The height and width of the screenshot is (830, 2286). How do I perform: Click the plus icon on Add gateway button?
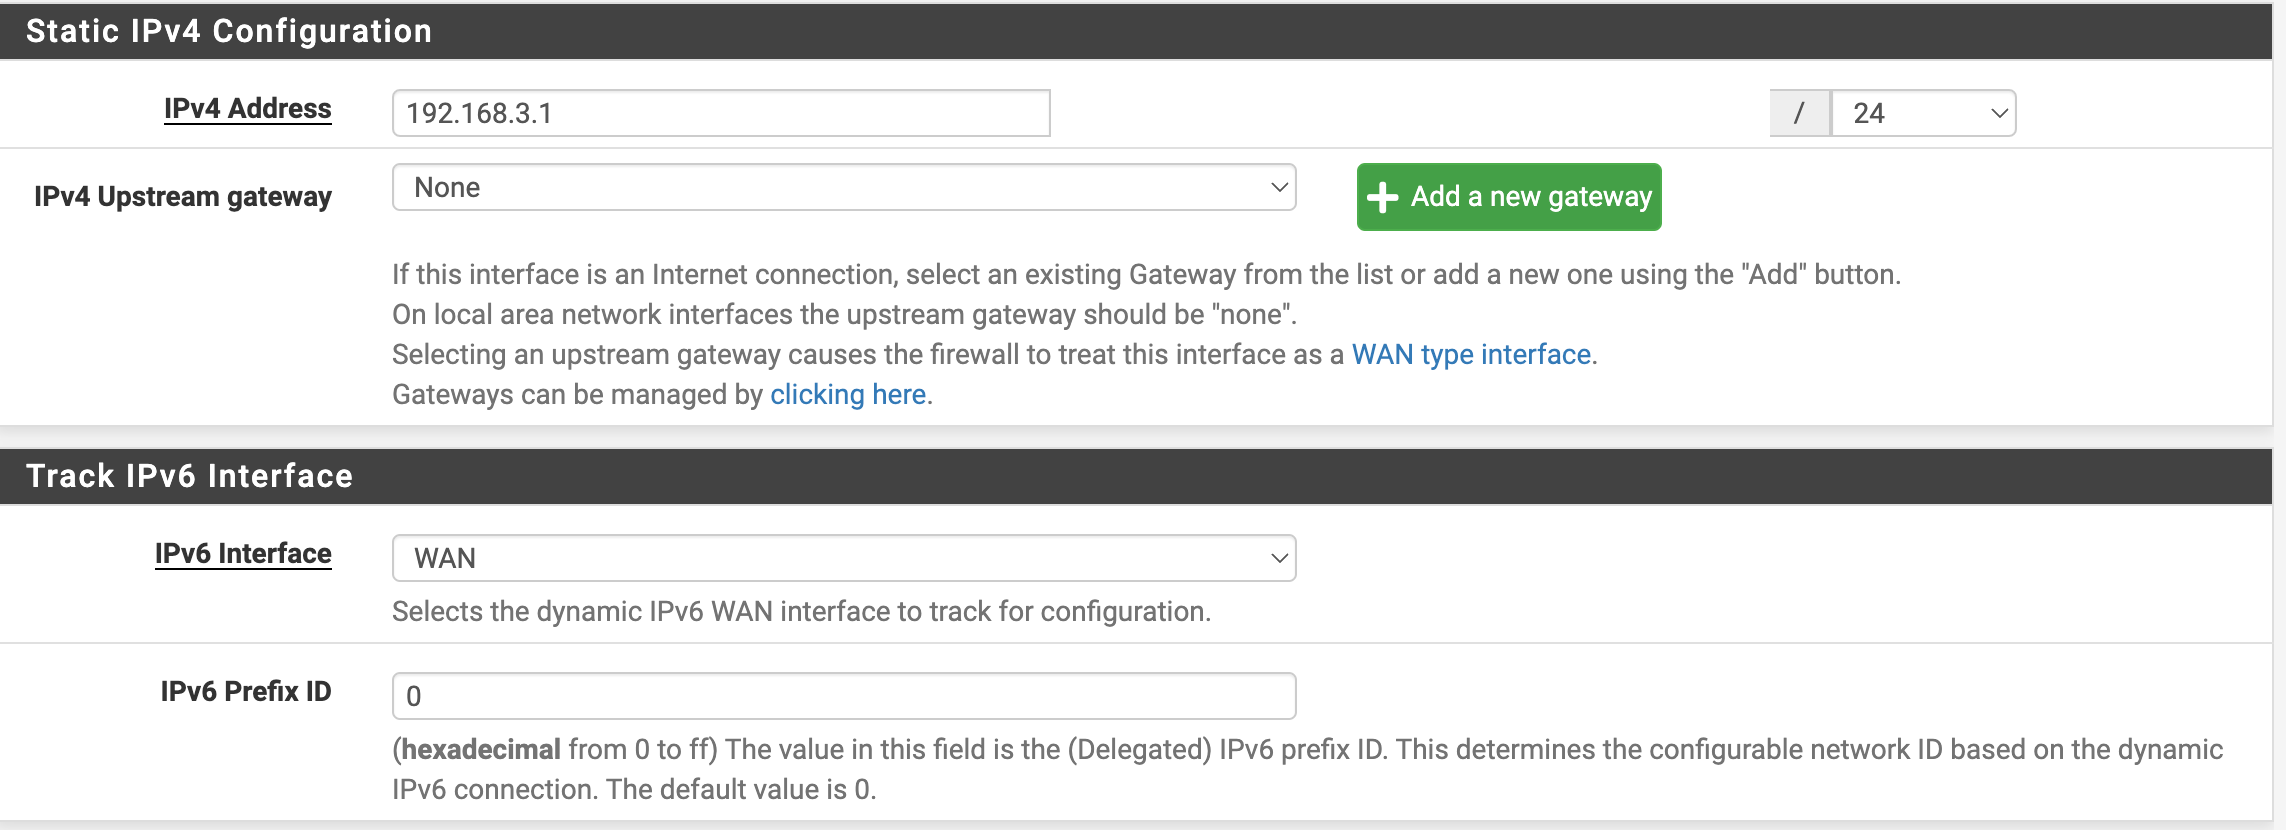1382,197
